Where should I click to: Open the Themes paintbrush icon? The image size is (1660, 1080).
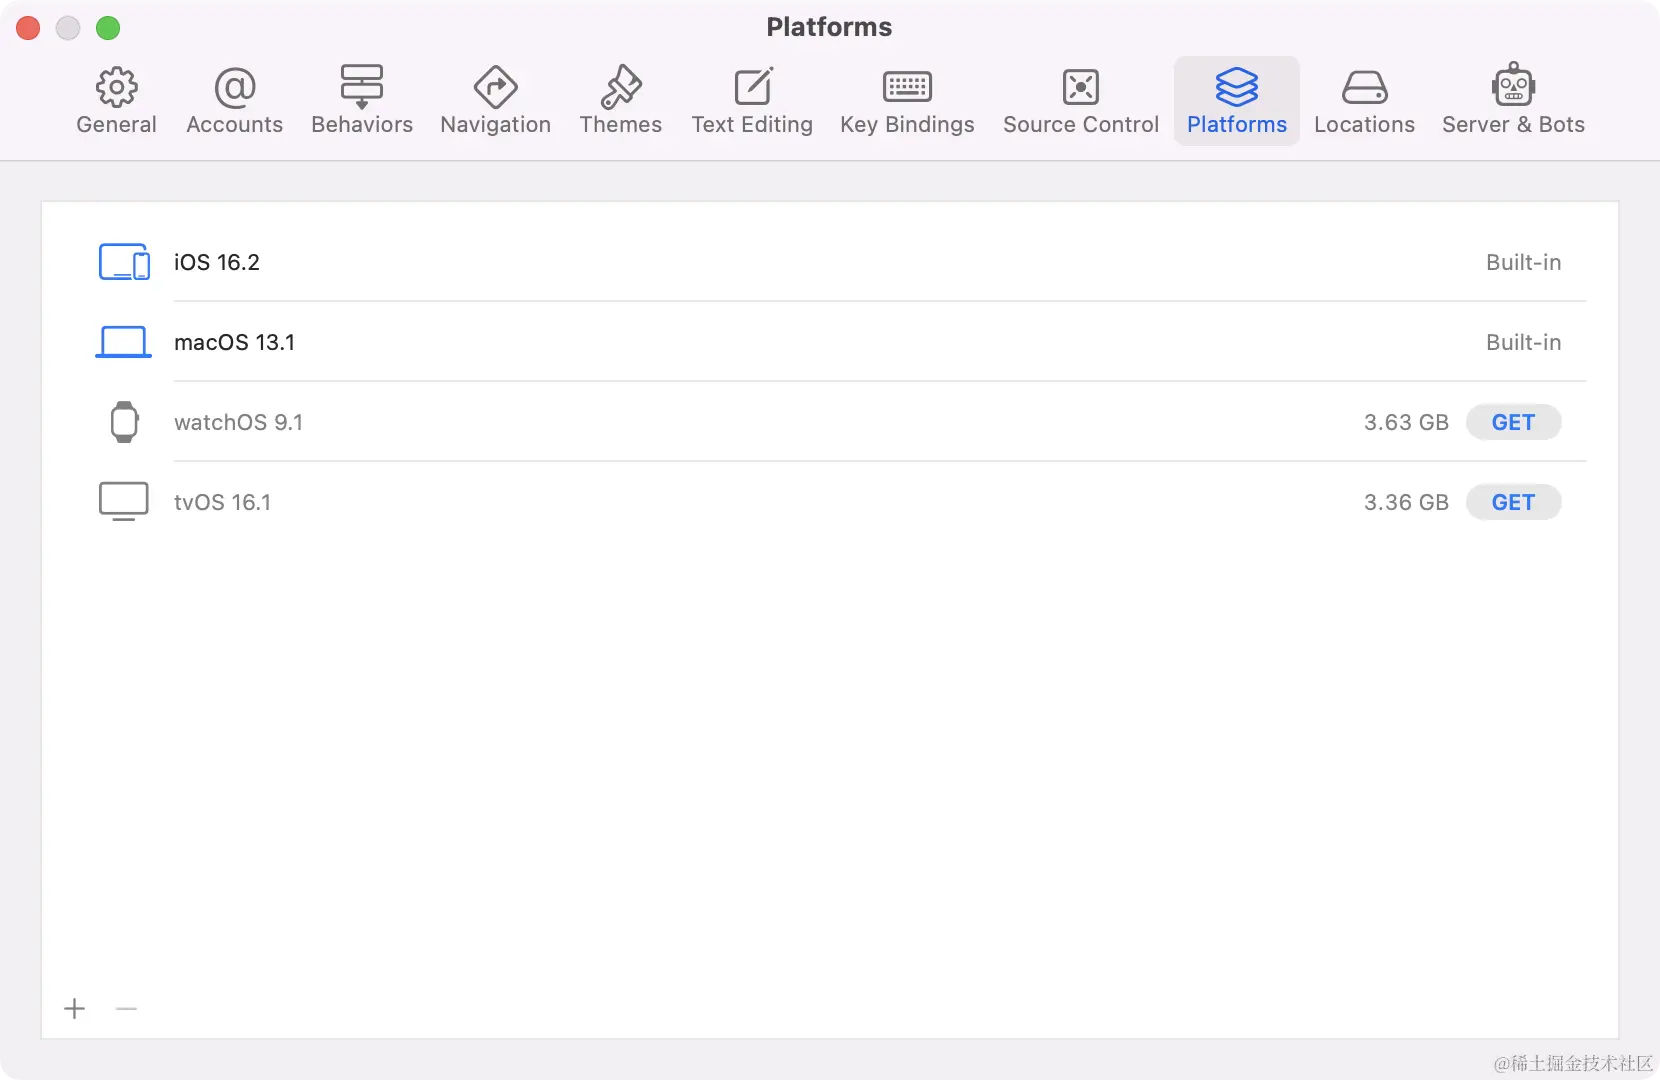coord(621,87)
